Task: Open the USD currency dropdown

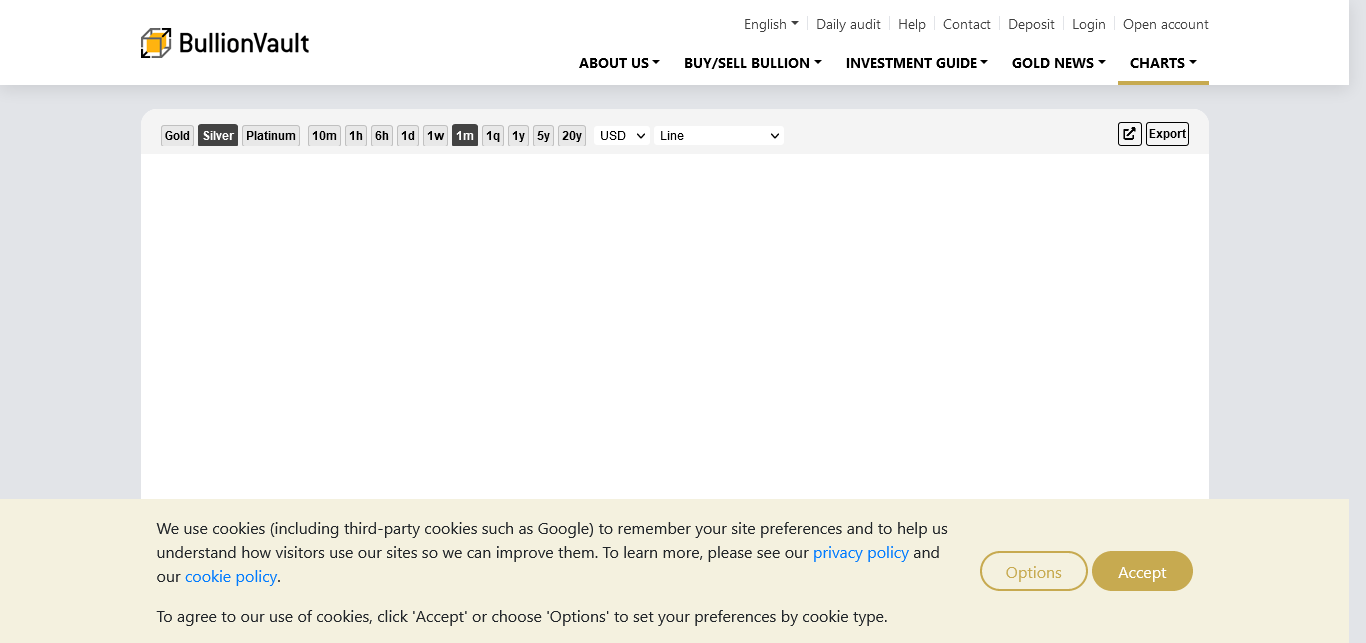Action: (x=622, y=136)
